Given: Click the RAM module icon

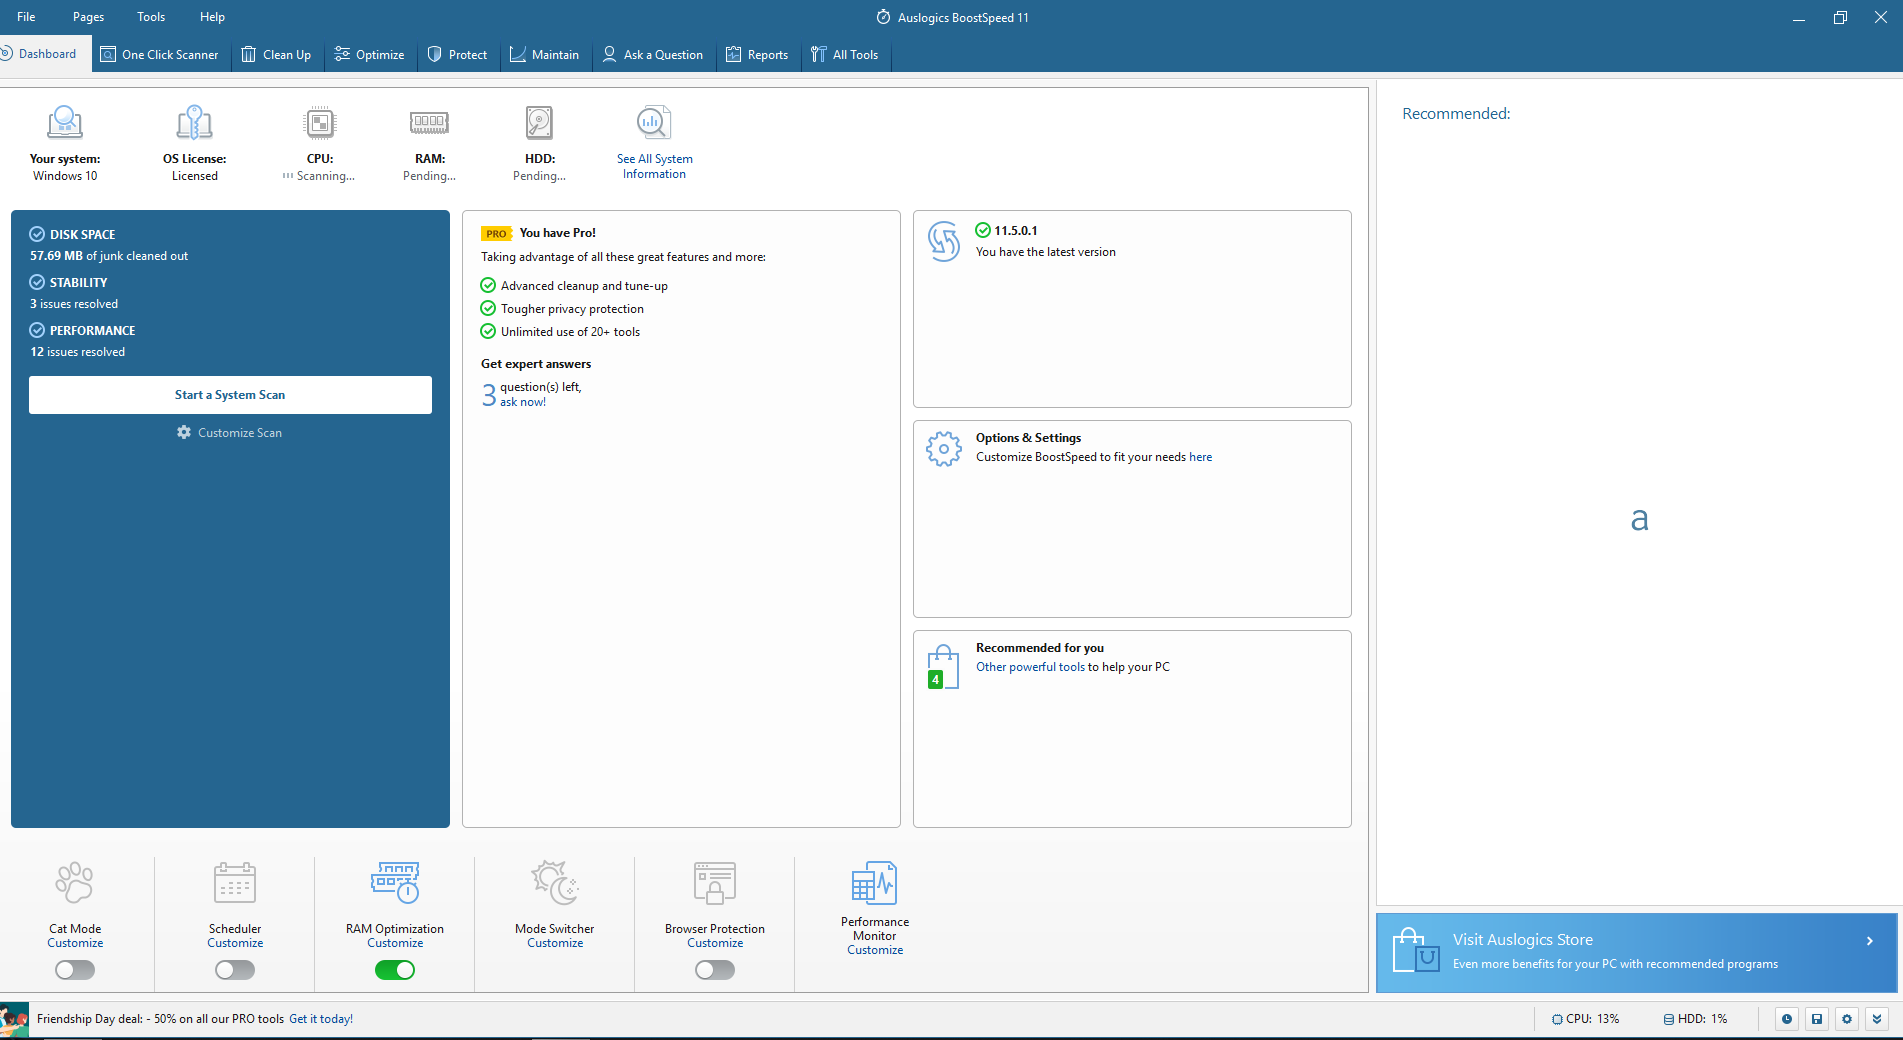Looking at the screenshot, I should 430,122.
